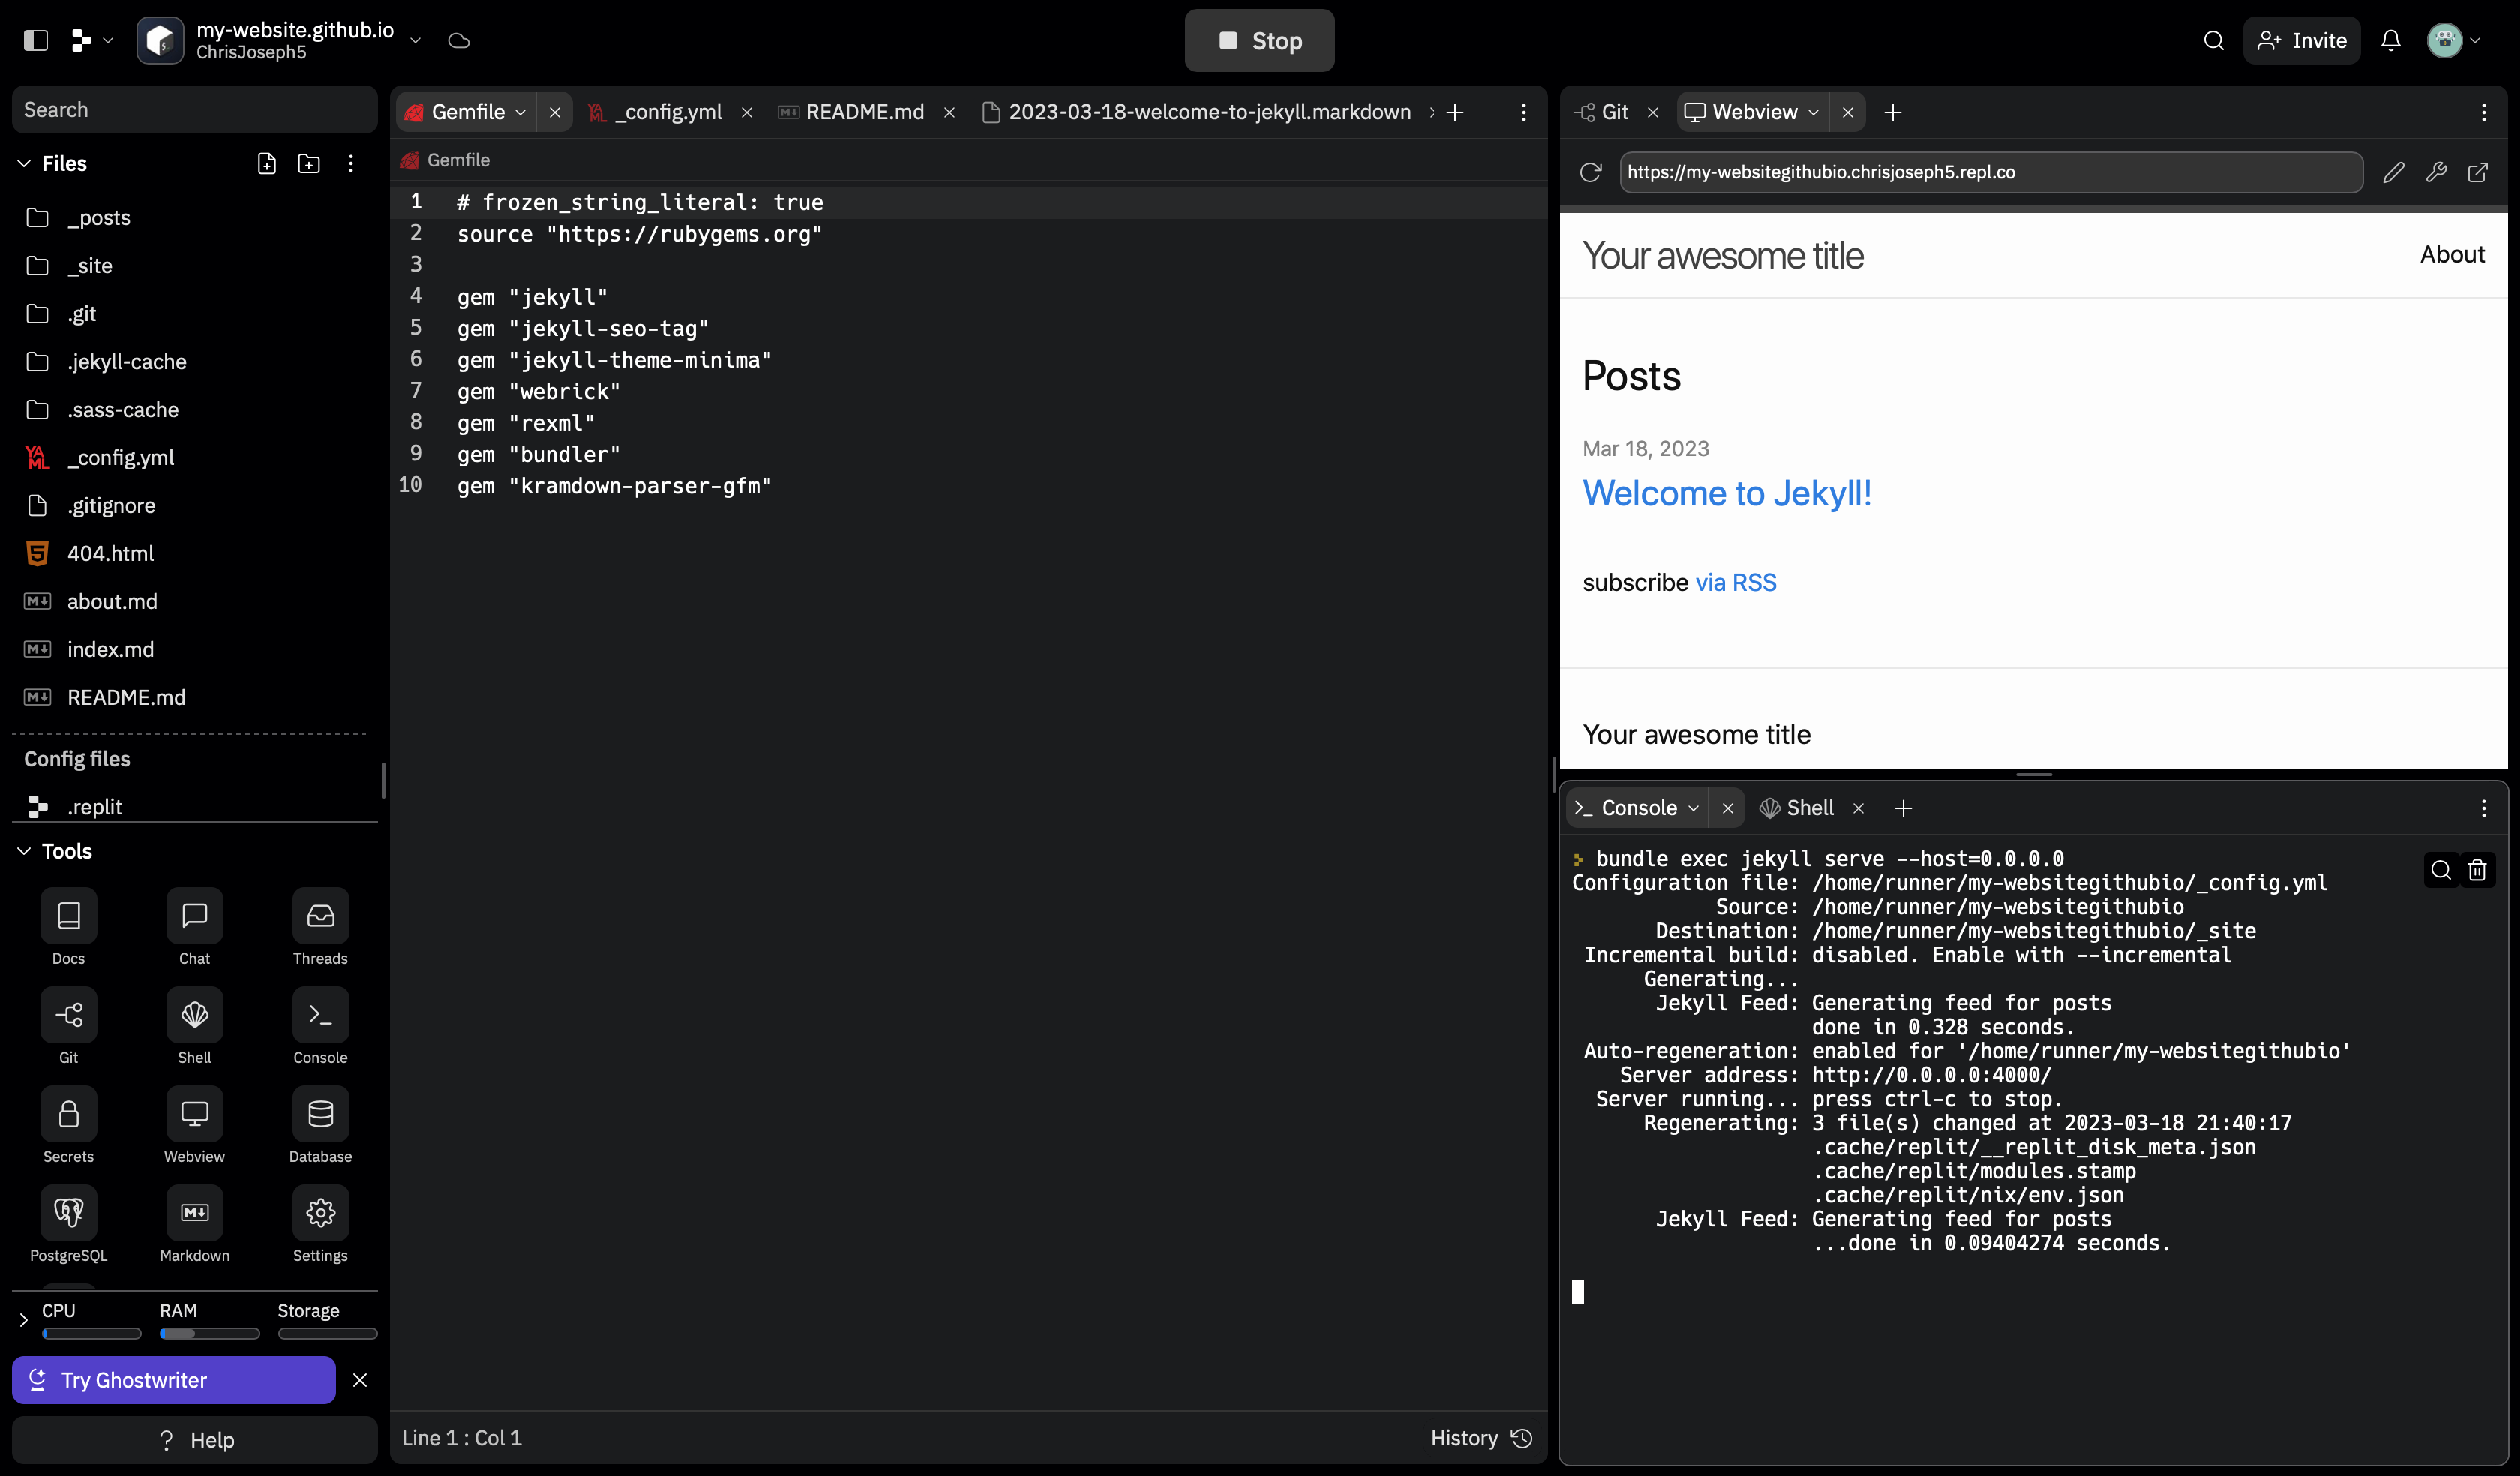Image resolution: width=2520 pixels, height=1476 pixels.
Task: Edit the webview URL pencil icon
Action: tap(2393, 172)
